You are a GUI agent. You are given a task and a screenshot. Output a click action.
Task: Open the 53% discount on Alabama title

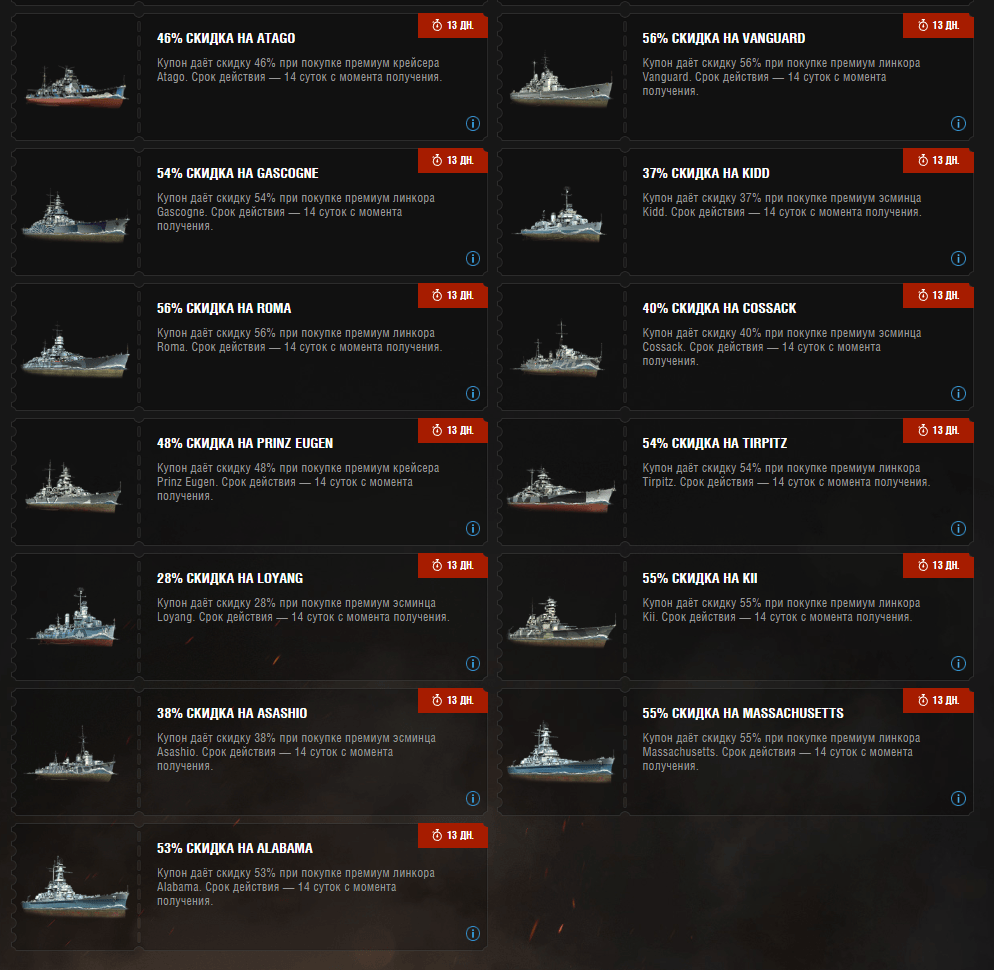(235, 848)
